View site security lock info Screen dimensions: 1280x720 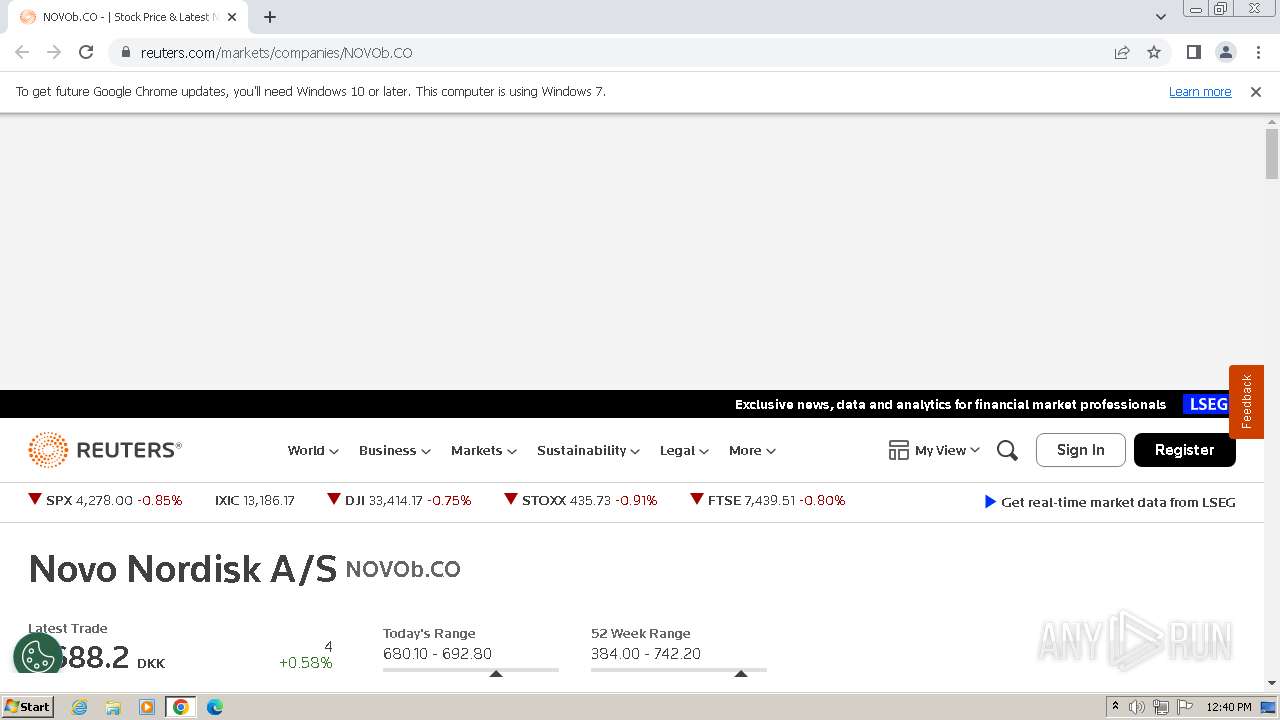pos(125,52)
